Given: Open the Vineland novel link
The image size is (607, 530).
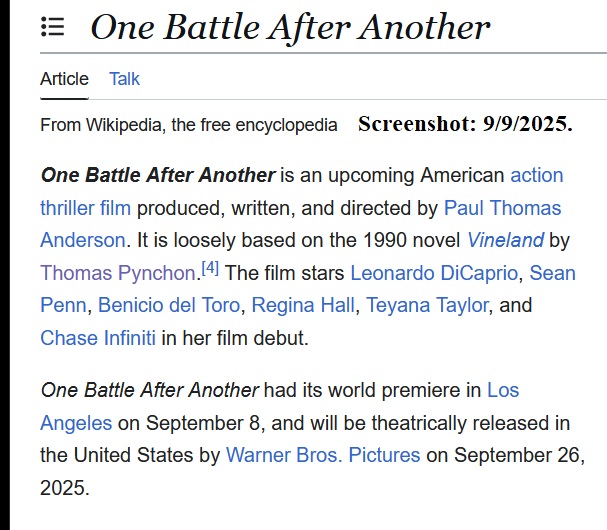Looking at the screenshot, I should 505,240.
